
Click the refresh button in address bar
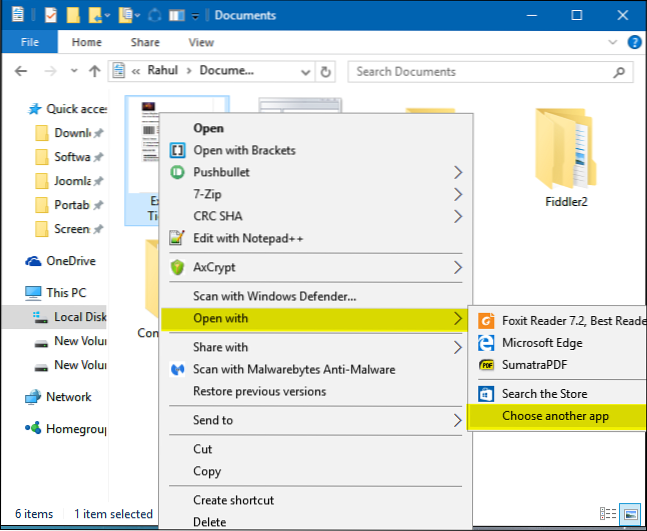coord(325,72)
